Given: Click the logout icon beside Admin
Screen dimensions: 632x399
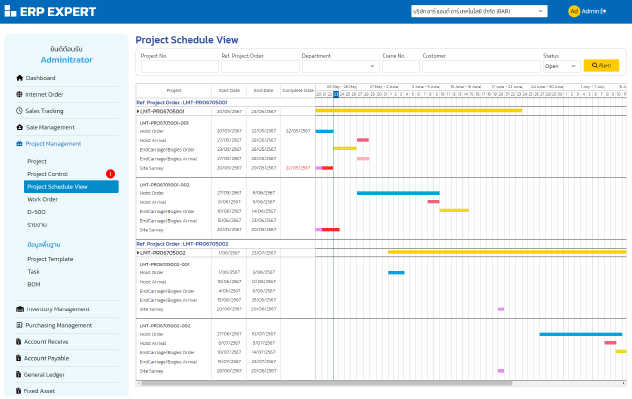Looking at the screenshot, I should (x=603, y=11).
